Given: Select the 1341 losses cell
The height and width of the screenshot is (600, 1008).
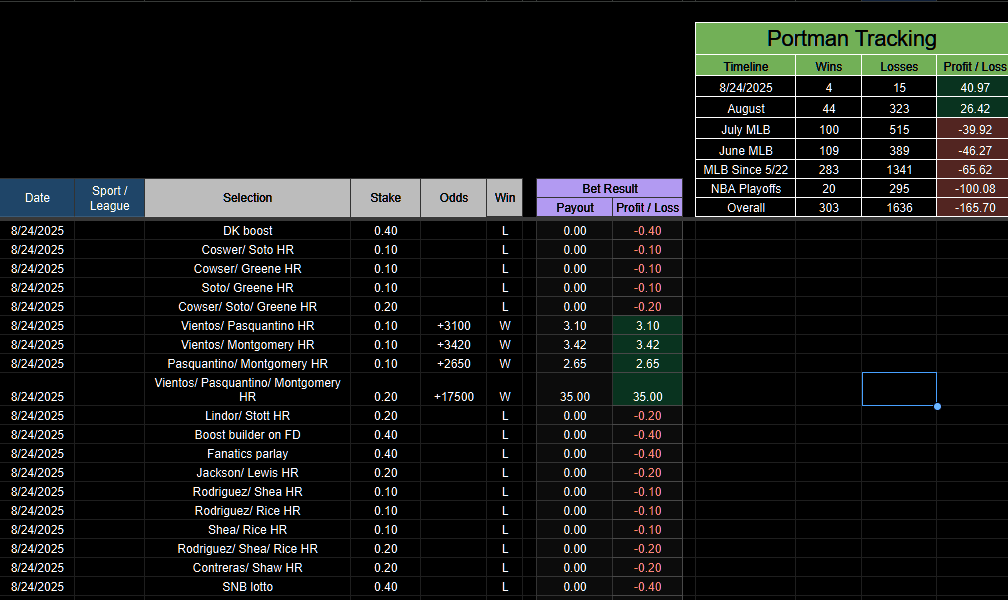Looking at the screenshot, I should [899, 170].
